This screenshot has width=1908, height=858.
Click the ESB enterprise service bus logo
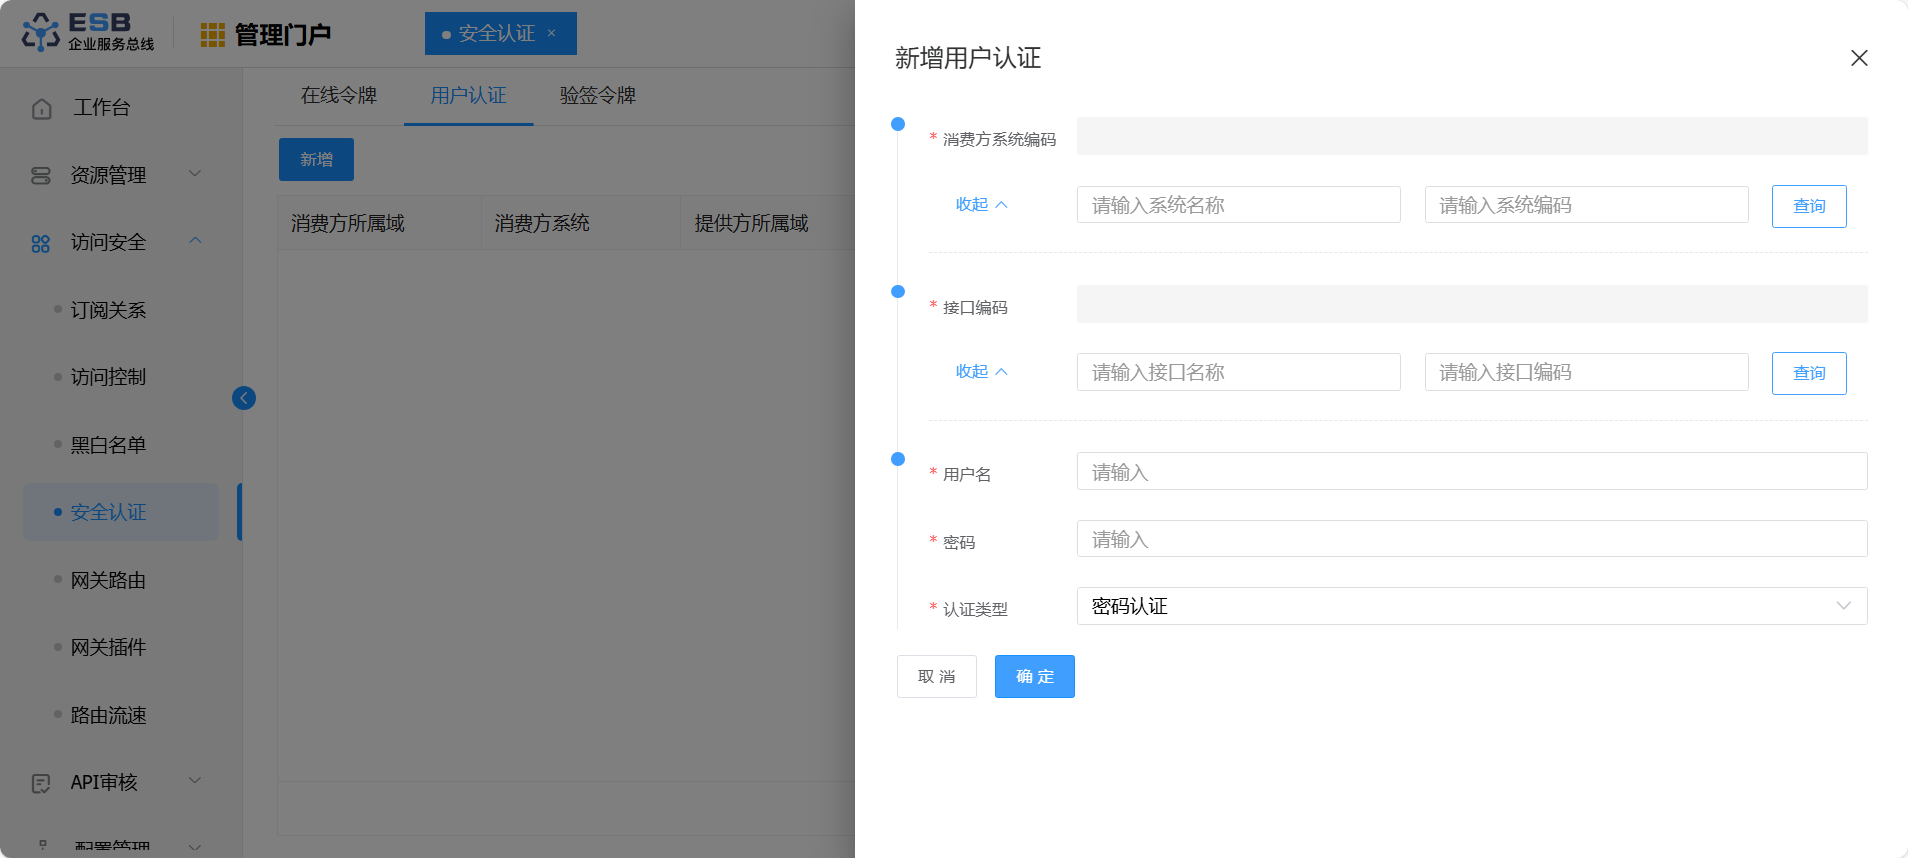pos(88,32)
